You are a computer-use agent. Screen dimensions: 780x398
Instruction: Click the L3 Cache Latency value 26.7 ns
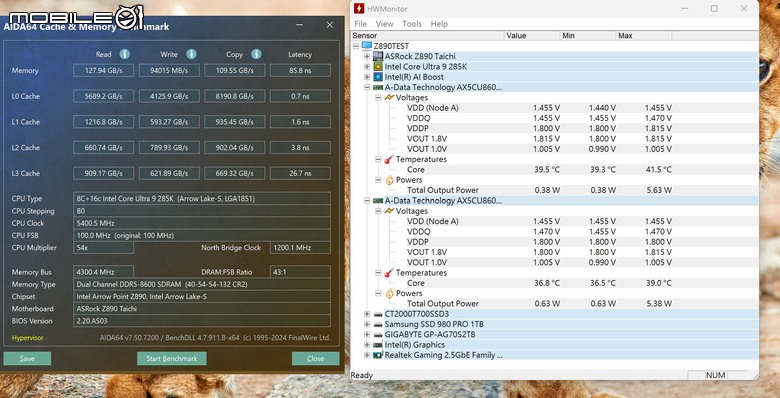300,173
